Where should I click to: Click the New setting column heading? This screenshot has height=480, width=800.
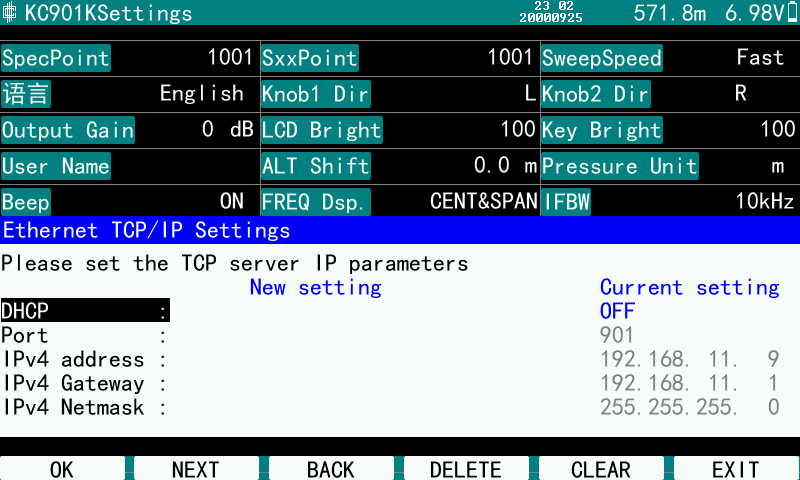315,288
